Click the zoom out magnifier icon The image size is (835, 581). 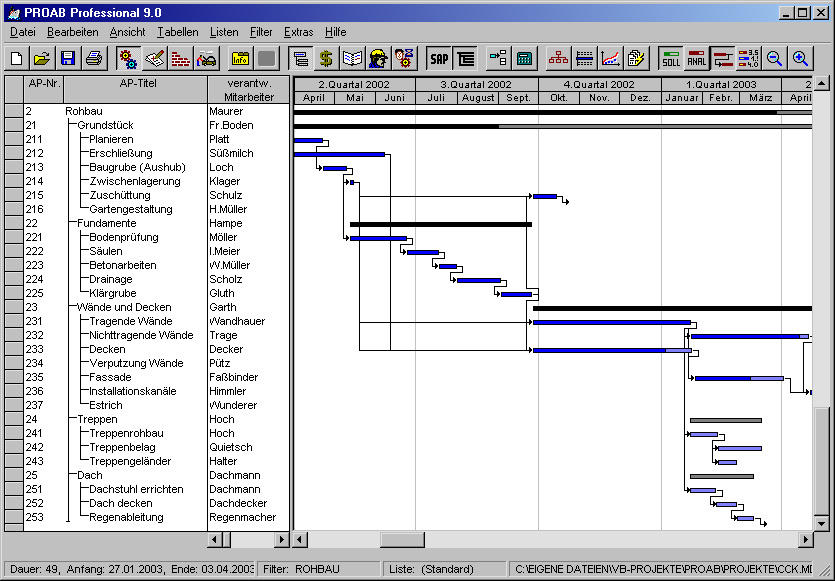pyautogui.click(x=775, y=58)
